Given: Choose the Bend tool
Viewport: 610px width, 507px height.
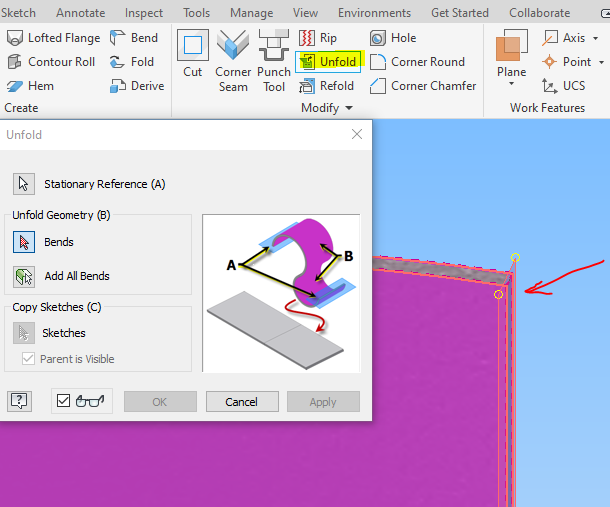Looking at the screenshot, I should (134, 38).
